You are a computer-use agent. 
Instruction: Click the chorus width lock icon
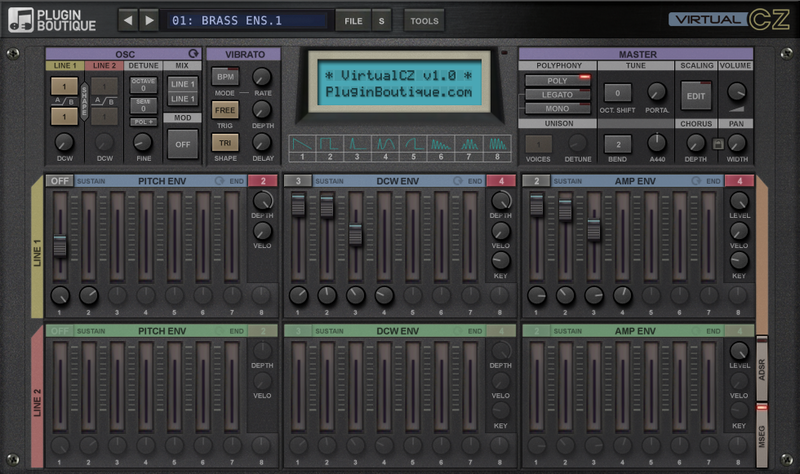pyautogui.click(x=717, y=146)
